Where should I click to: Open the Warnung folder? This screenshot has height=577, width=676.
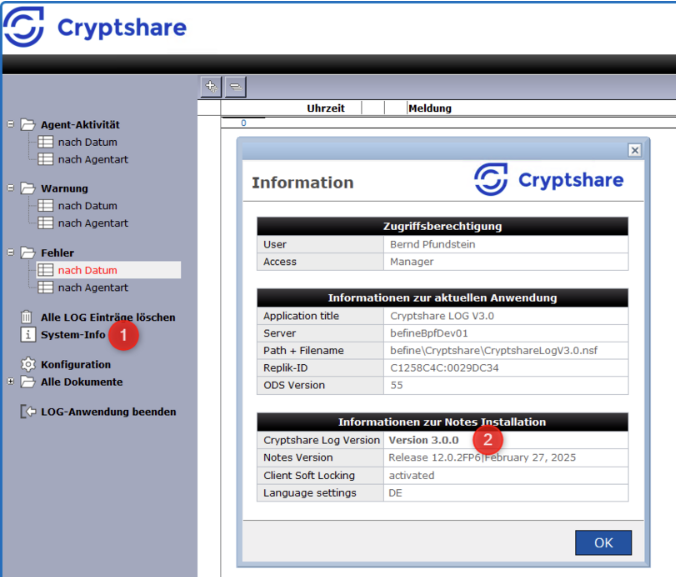click(64, 188)
